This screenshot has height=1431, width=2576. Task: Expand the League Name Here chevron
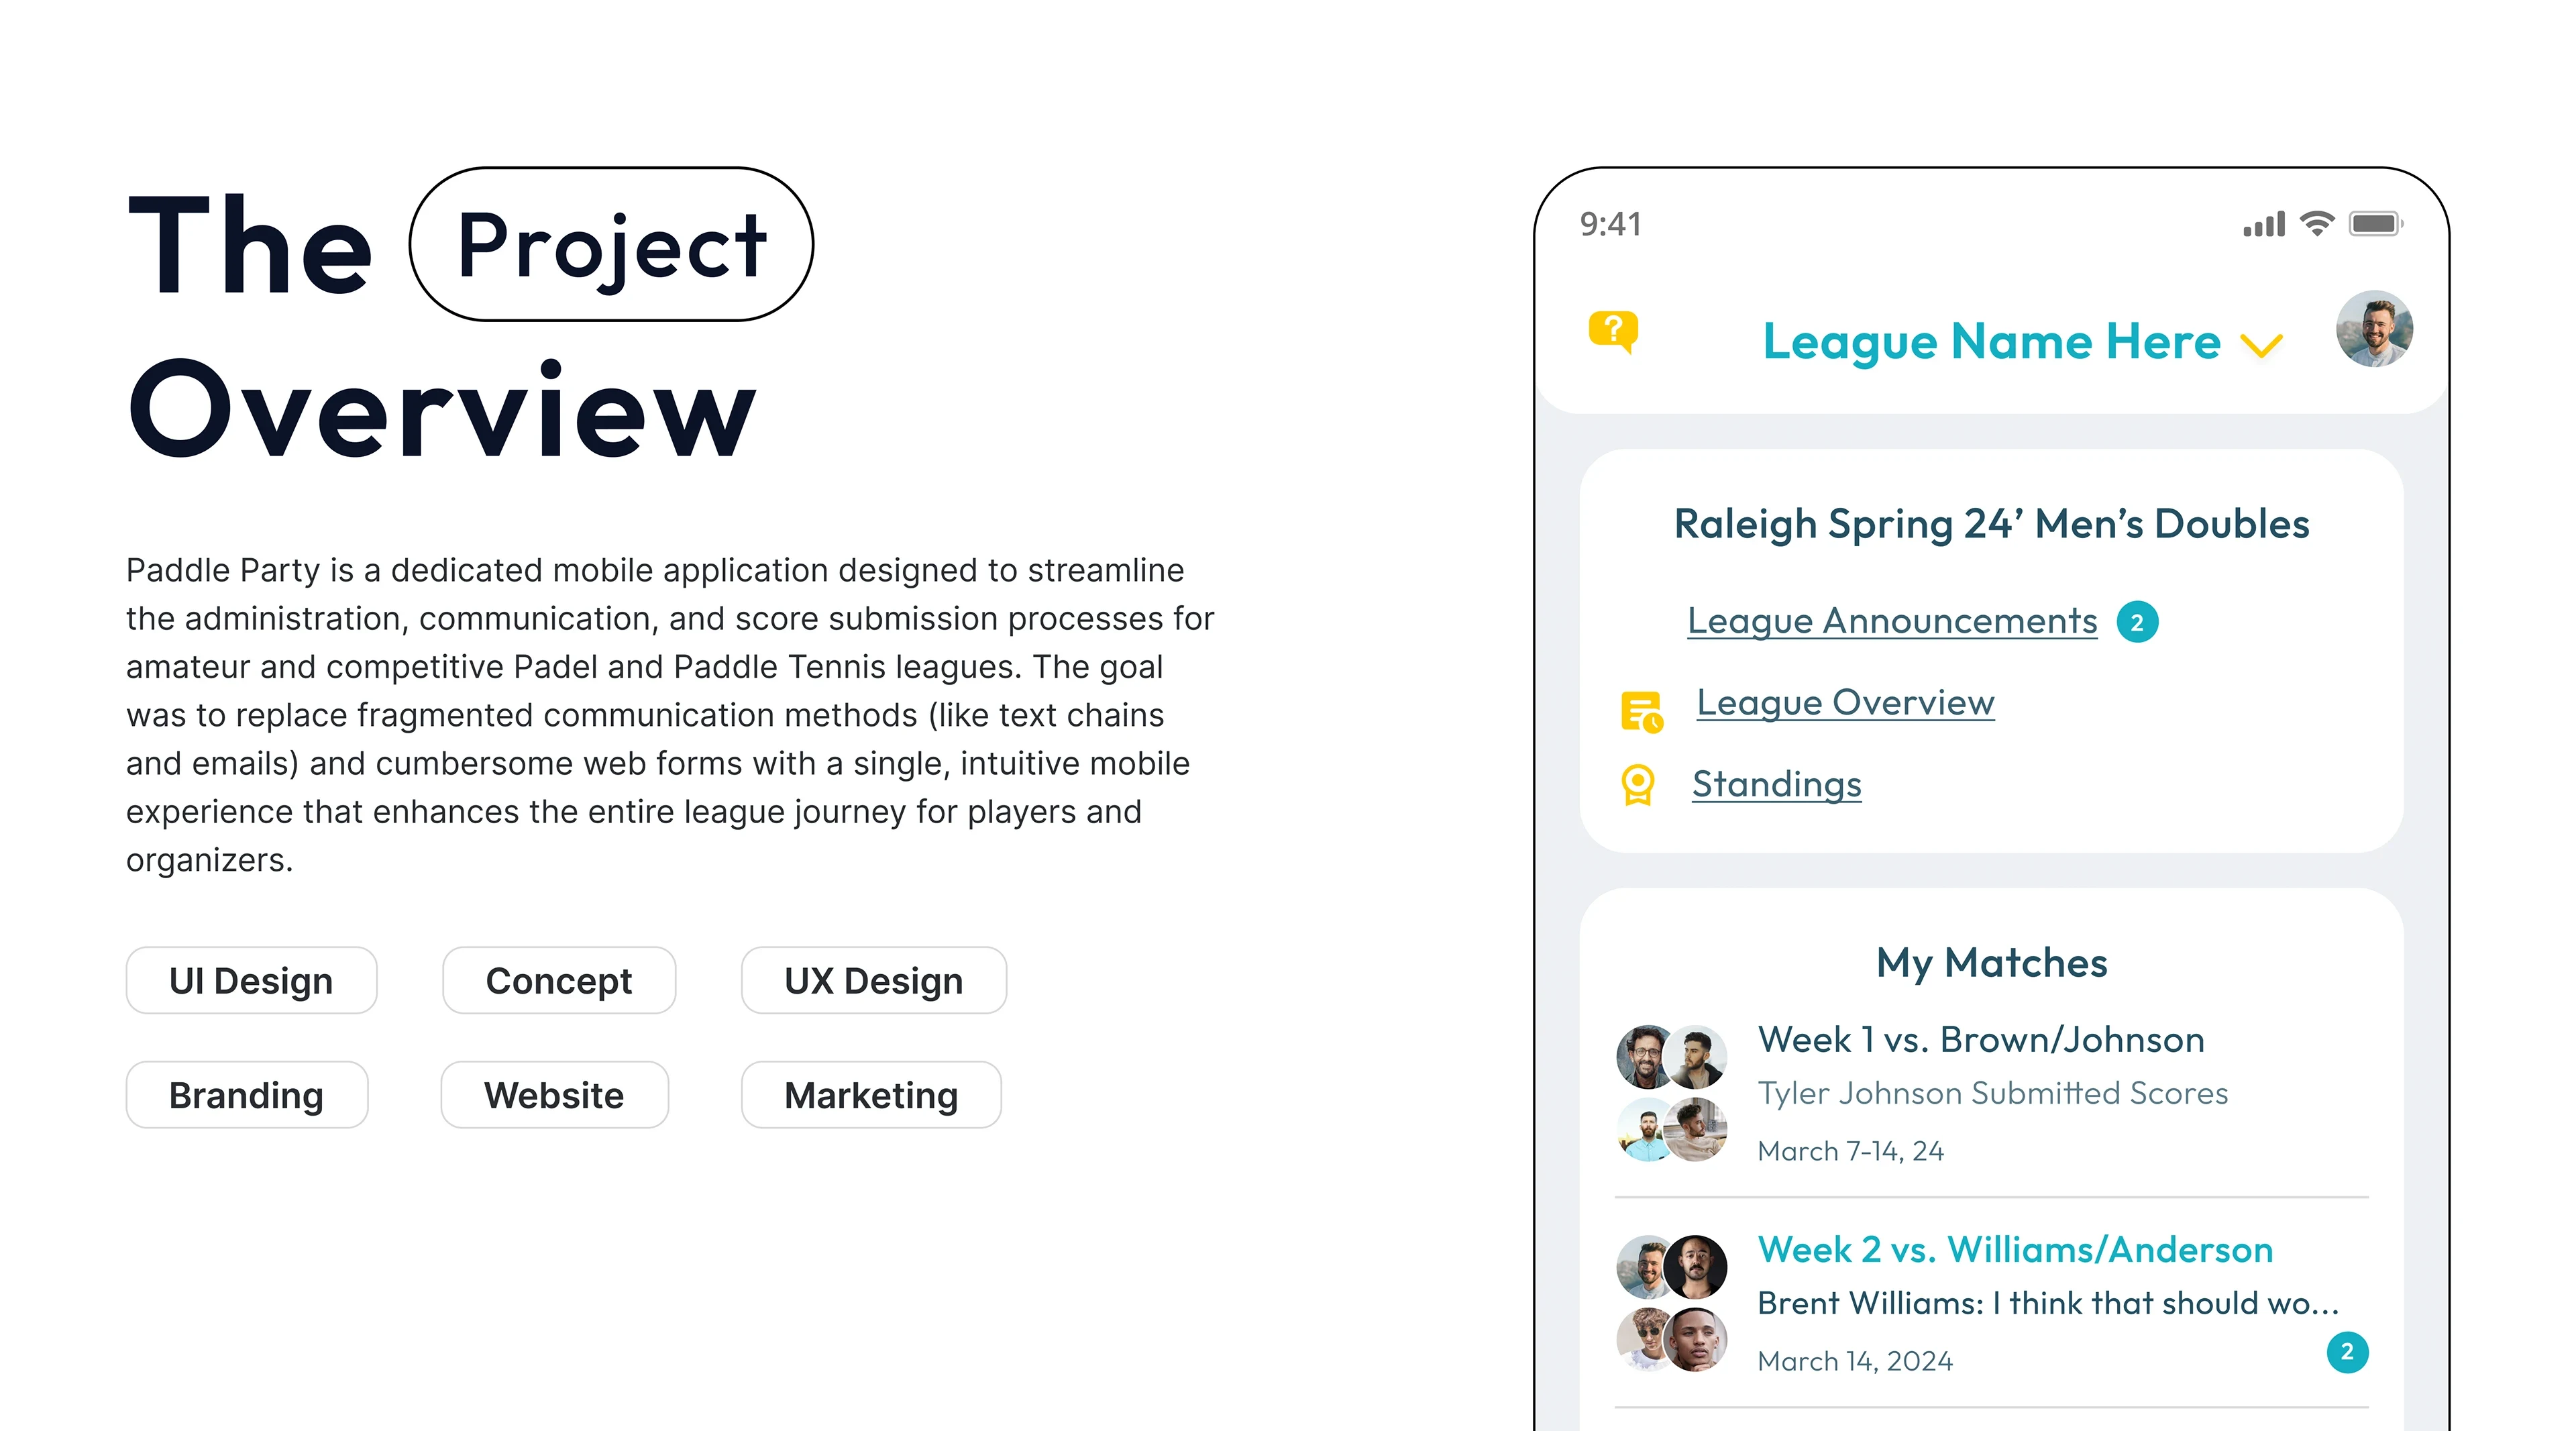(x=2261, y=346)
